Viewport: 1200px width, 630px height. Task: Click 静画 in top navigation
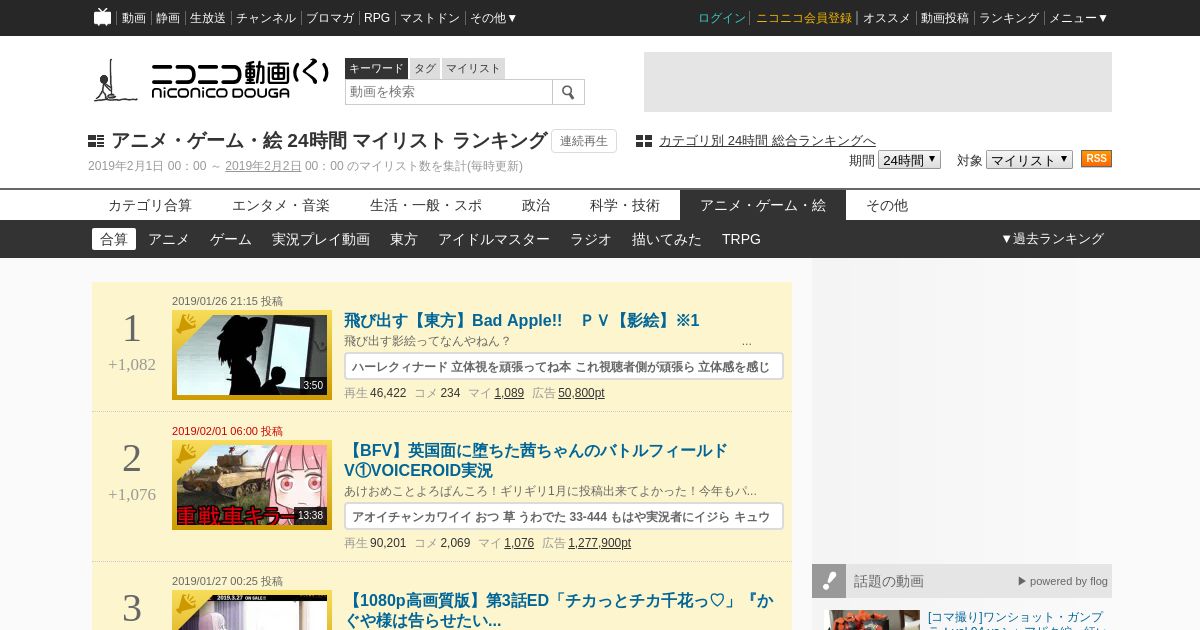(168, 18)
